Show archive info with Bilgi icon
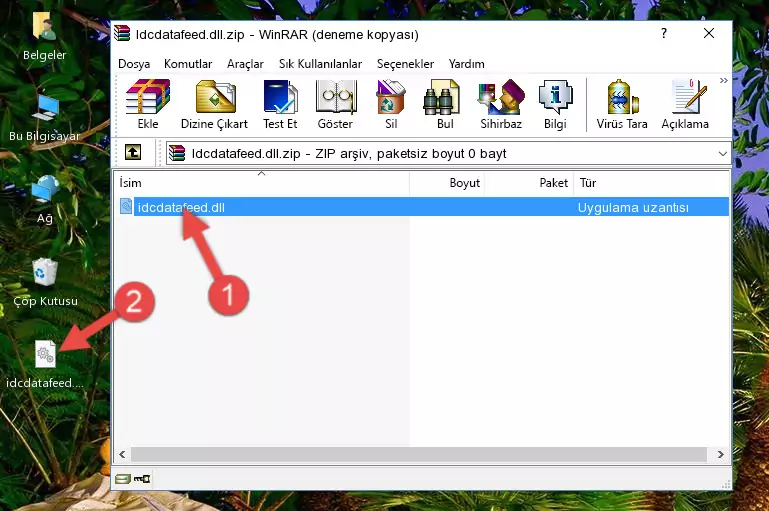 [x=555, y=104]
